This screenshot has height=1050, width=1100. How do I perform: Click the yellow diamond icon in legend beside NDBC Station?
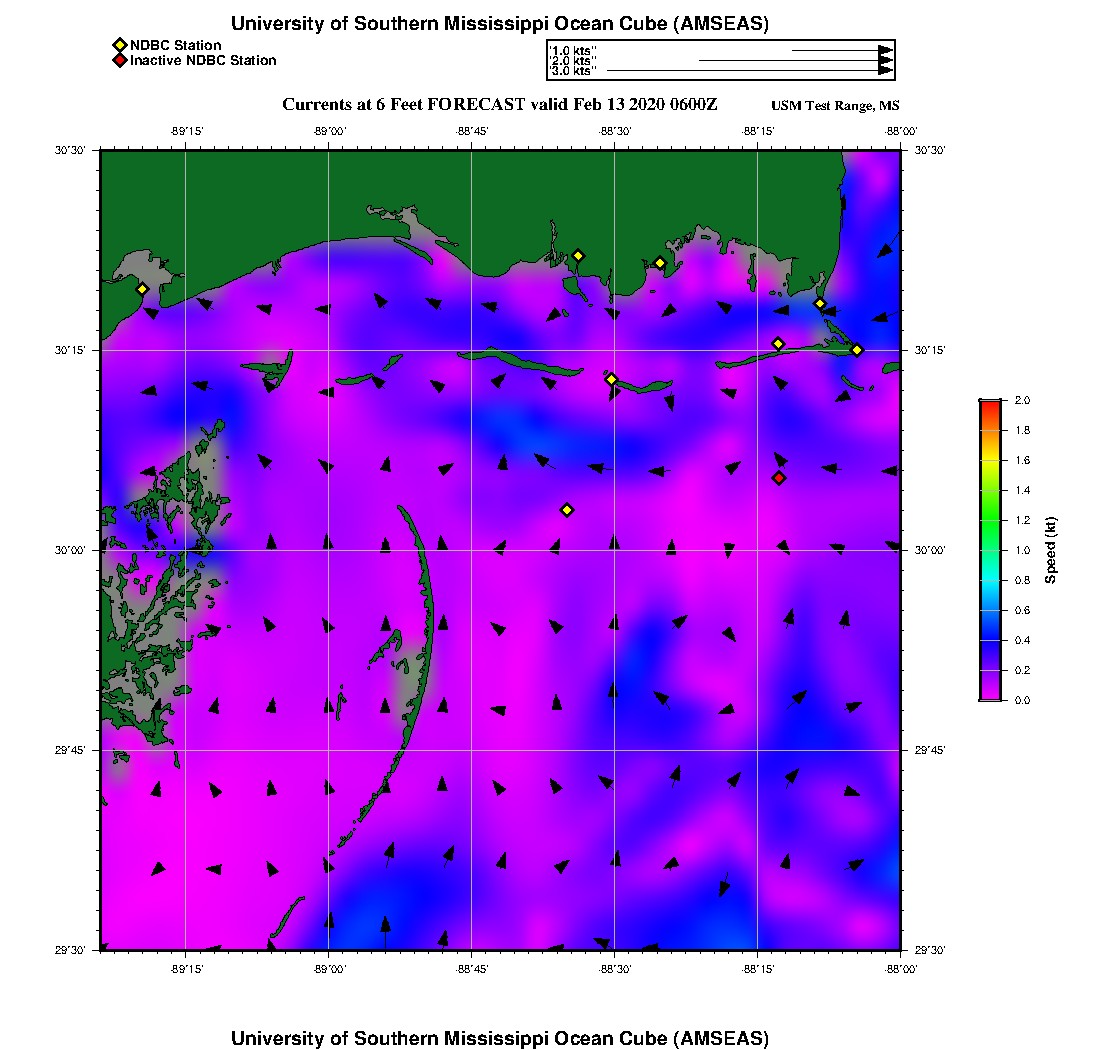pyautogui.click(x=119, y=45)
